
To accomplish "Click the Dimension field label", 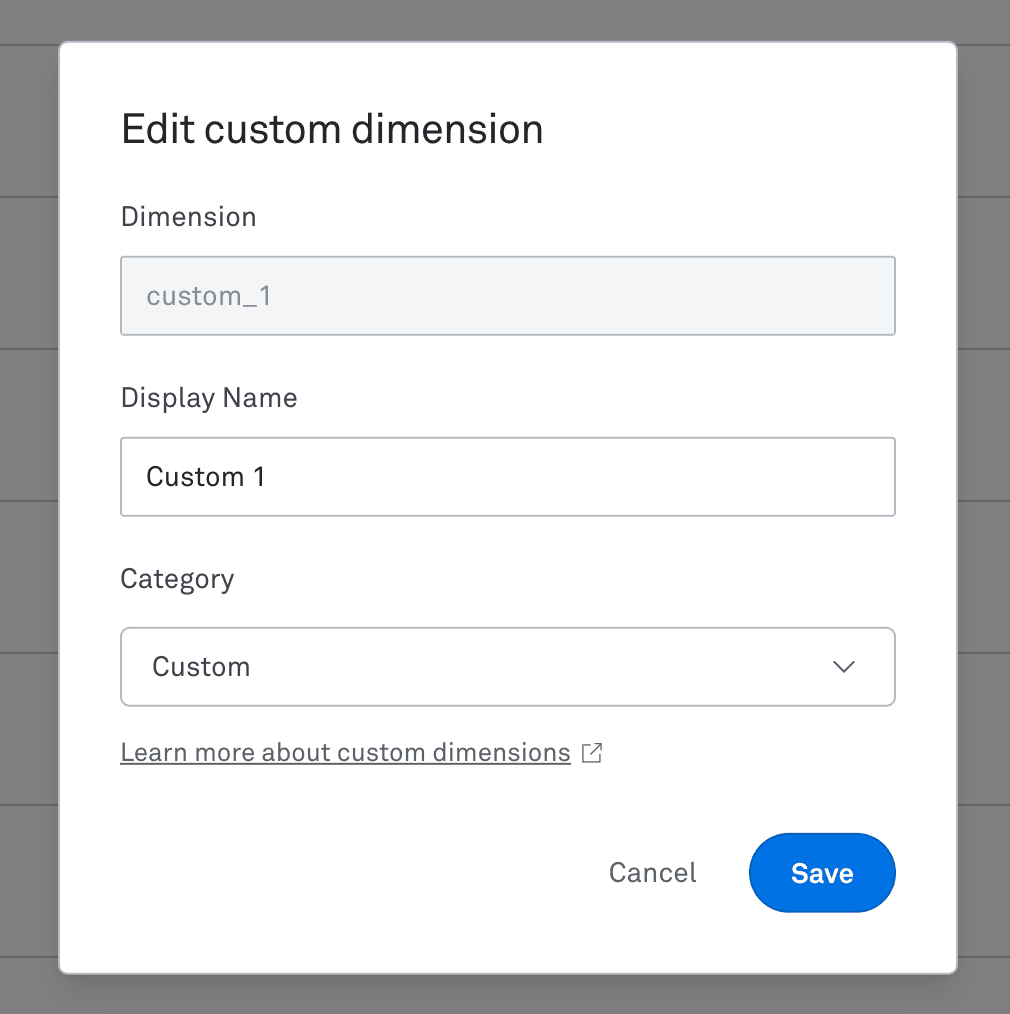I will (x=188, y=216).
